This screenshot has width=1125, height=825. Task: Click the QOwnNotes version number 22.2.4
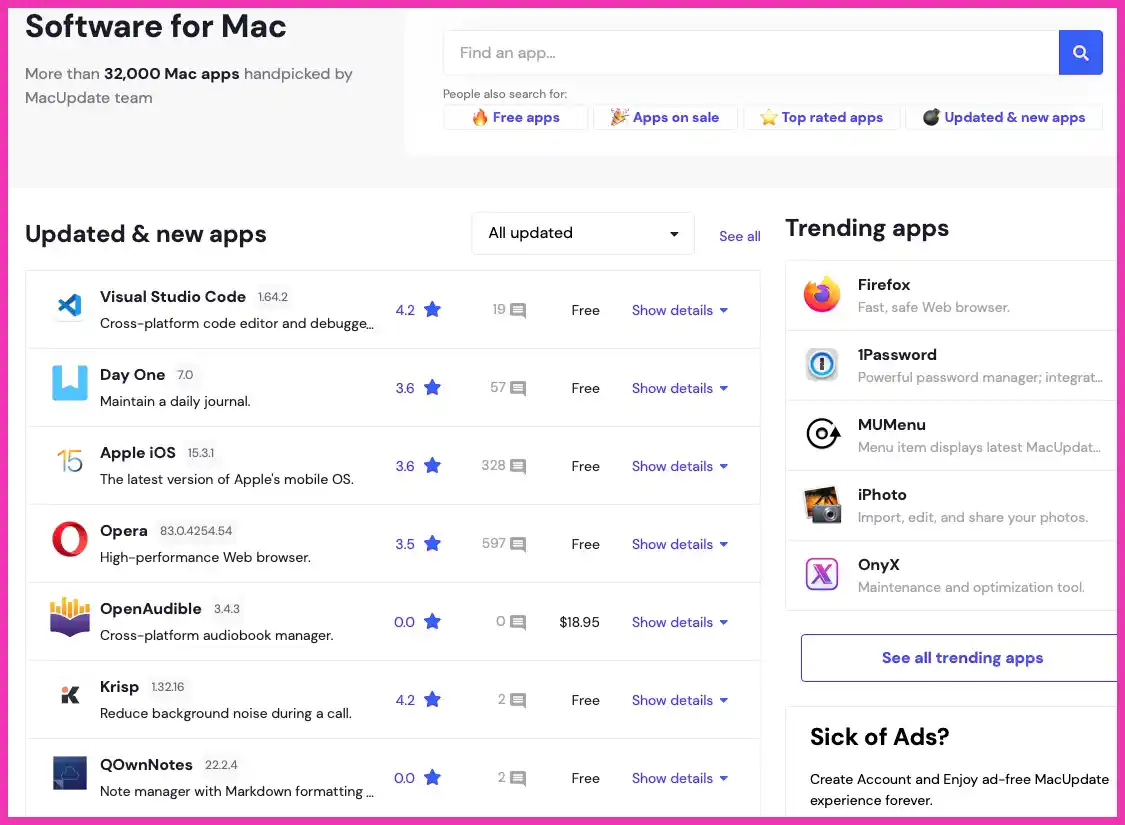[221, 765]
